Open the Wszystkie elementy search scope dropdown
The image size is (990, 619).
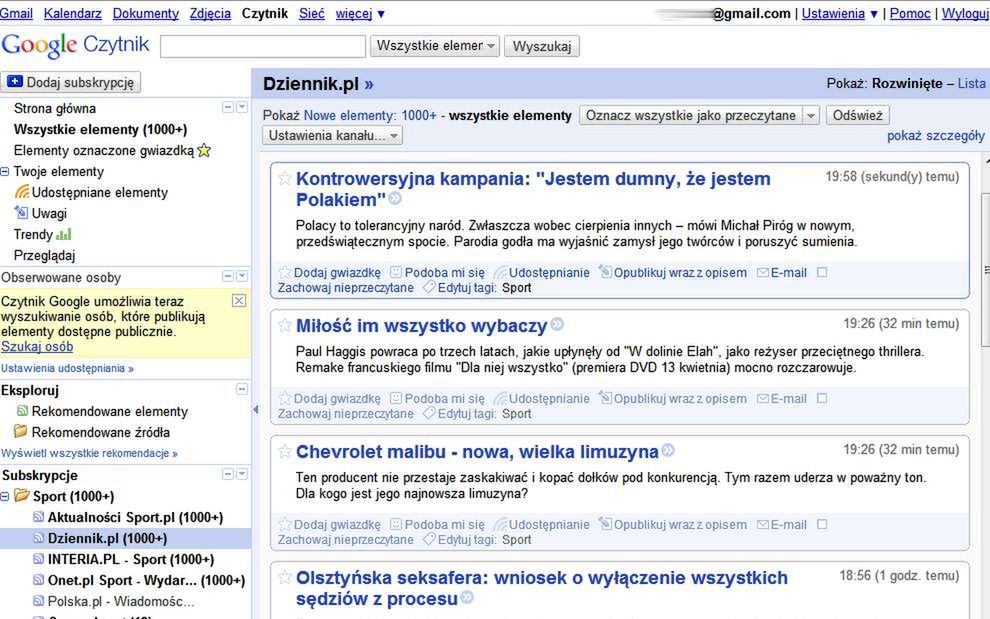(434, 46)
